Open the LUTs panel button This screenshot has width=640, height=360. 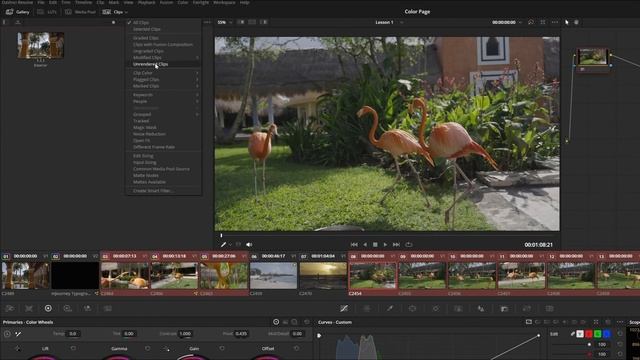coord(47,12)
